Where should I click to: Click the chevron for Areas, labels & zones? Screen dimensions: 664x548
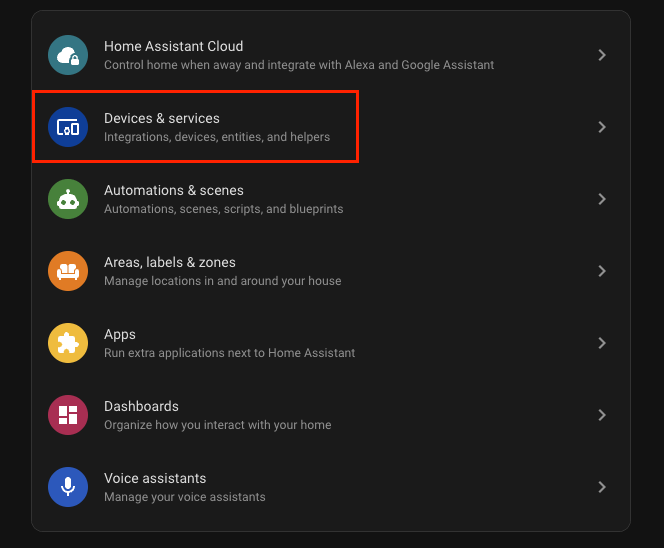point(602,271)
